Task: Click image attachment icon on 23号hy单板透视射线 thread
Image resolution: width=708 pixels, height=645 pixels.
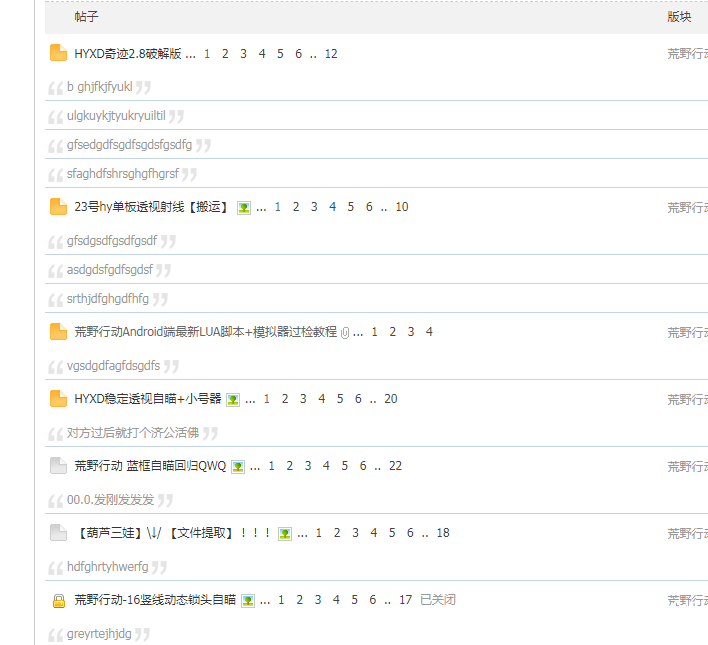Action: click(244, 208)
